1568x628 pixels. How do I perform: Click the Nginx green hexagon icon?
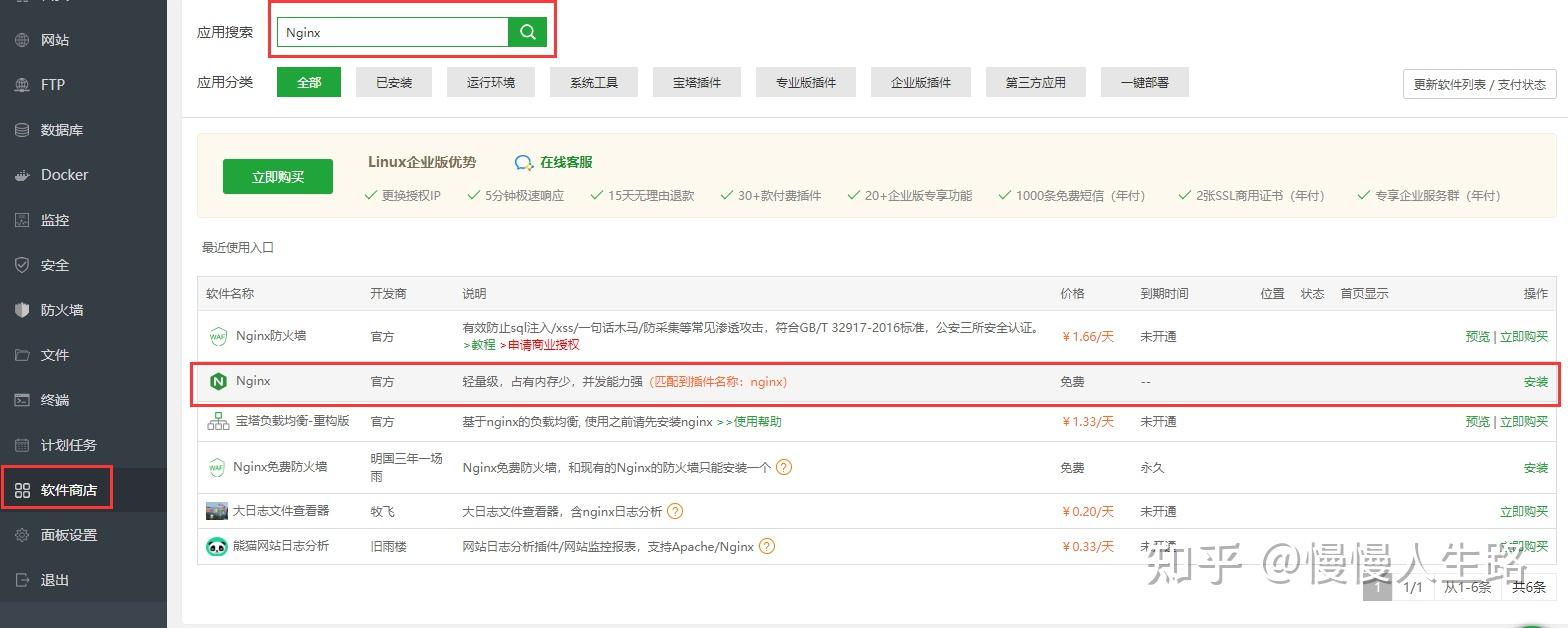(x=218, y=381)
